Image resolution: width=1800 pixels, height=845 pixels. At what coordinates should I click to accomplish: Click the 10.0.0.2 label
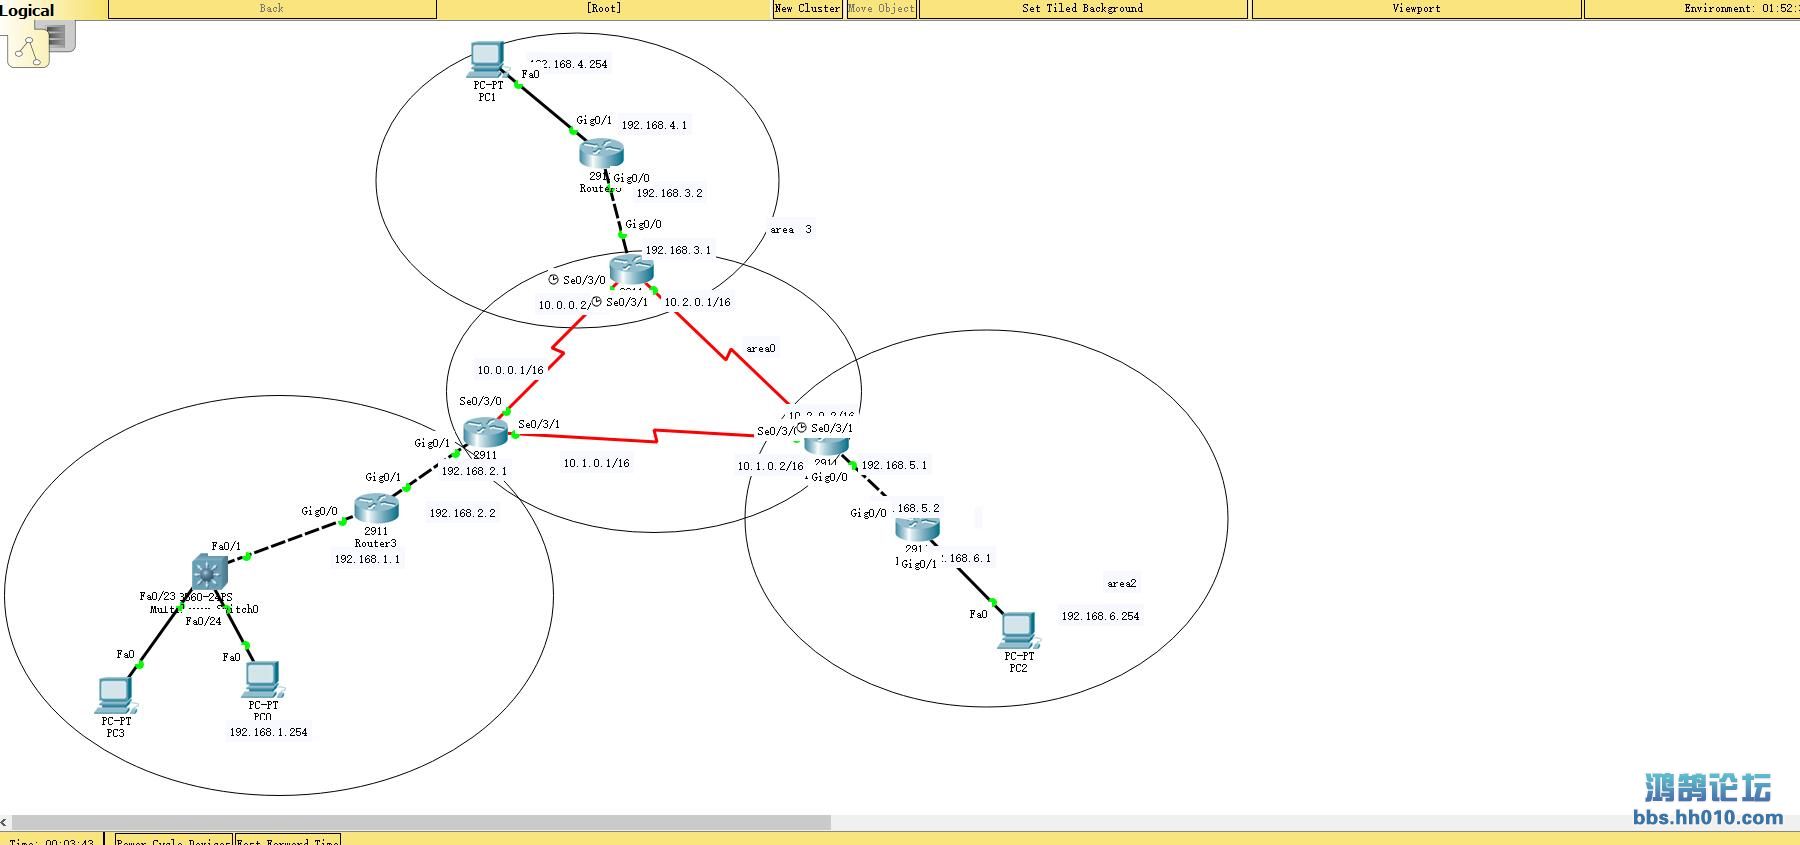564,305
